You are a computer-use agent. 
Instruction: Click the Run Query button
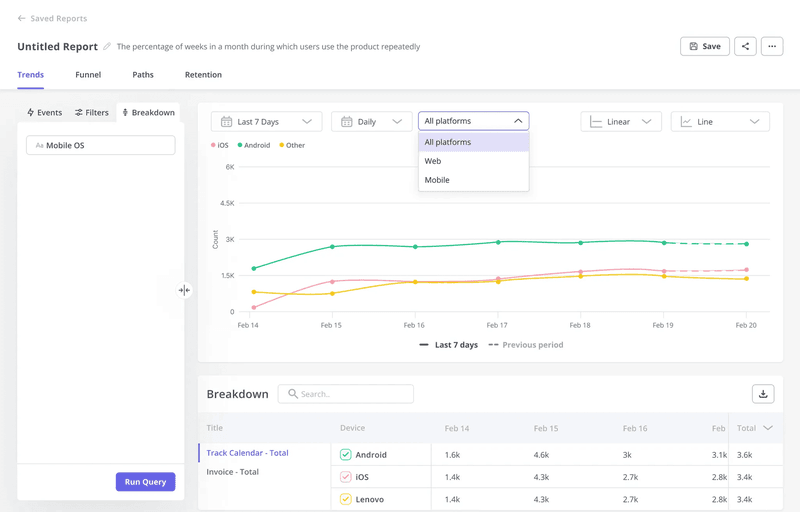(145, 482)
